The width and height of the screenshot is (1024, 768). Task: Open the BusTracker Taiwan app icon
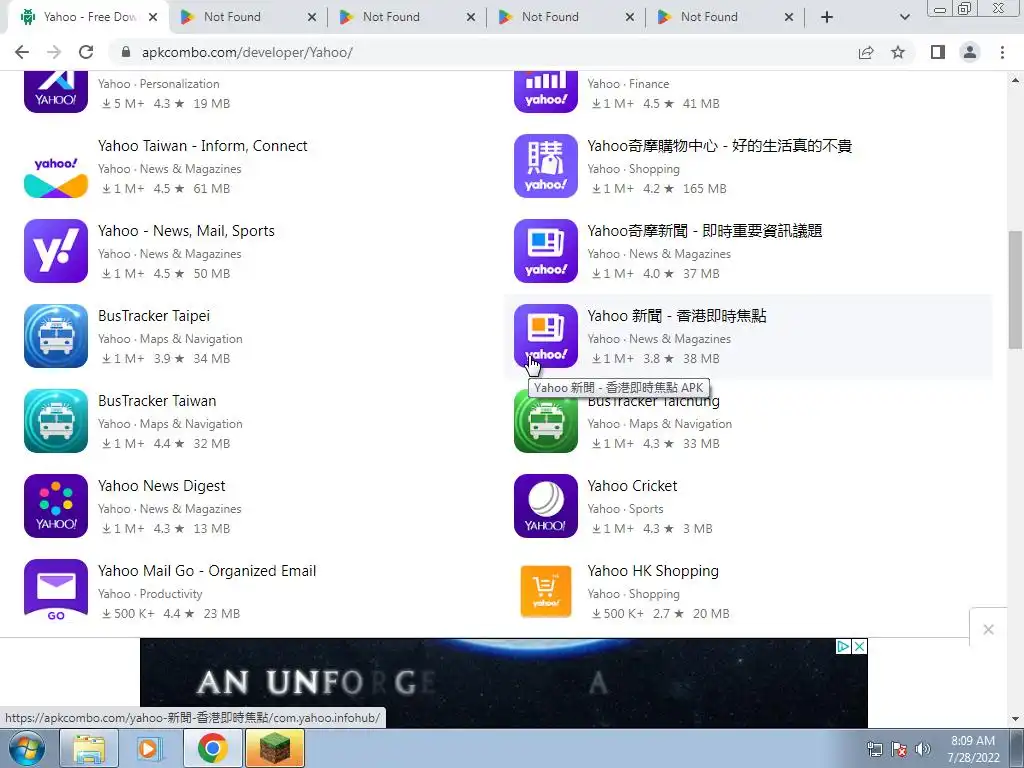56,421
